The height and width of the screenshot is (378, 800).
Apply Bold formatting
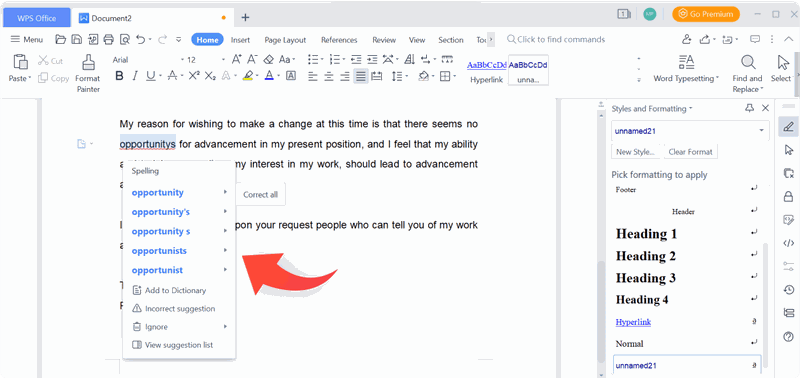tap(119, 76)
